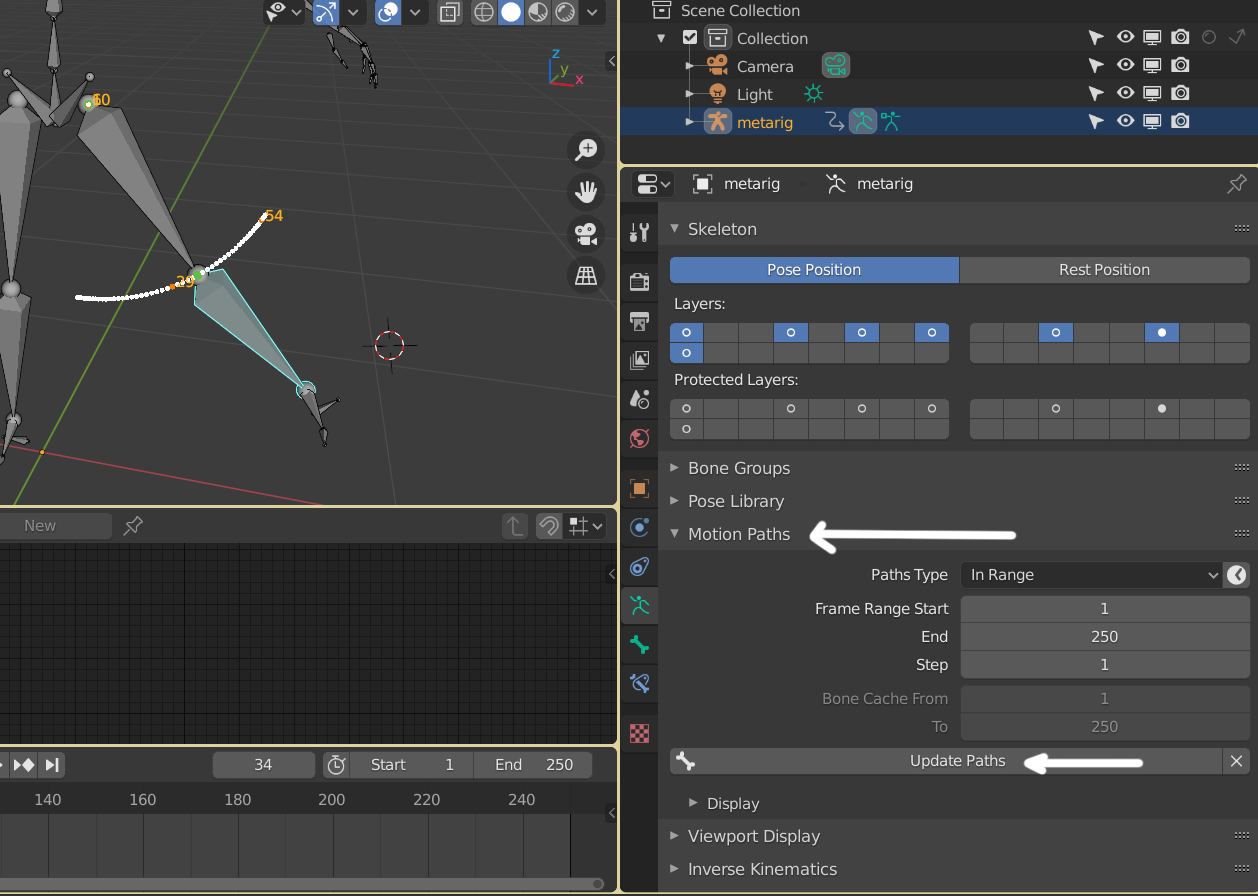Click the timeline current frame field showing 34
Screen dimensions: 1258x896
[263, 765]
